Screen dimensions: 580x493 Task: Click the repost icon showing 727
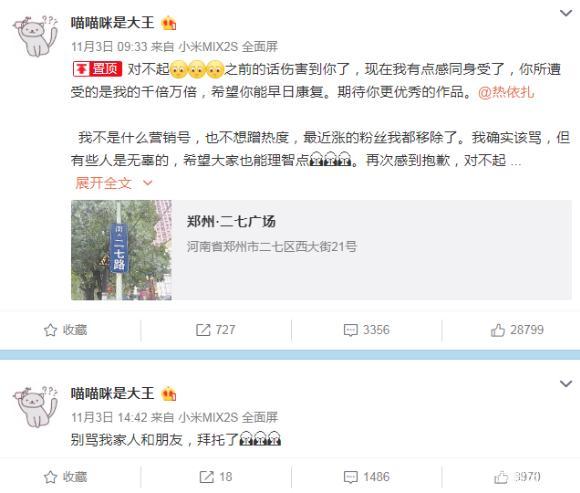(x=203, y=330)
